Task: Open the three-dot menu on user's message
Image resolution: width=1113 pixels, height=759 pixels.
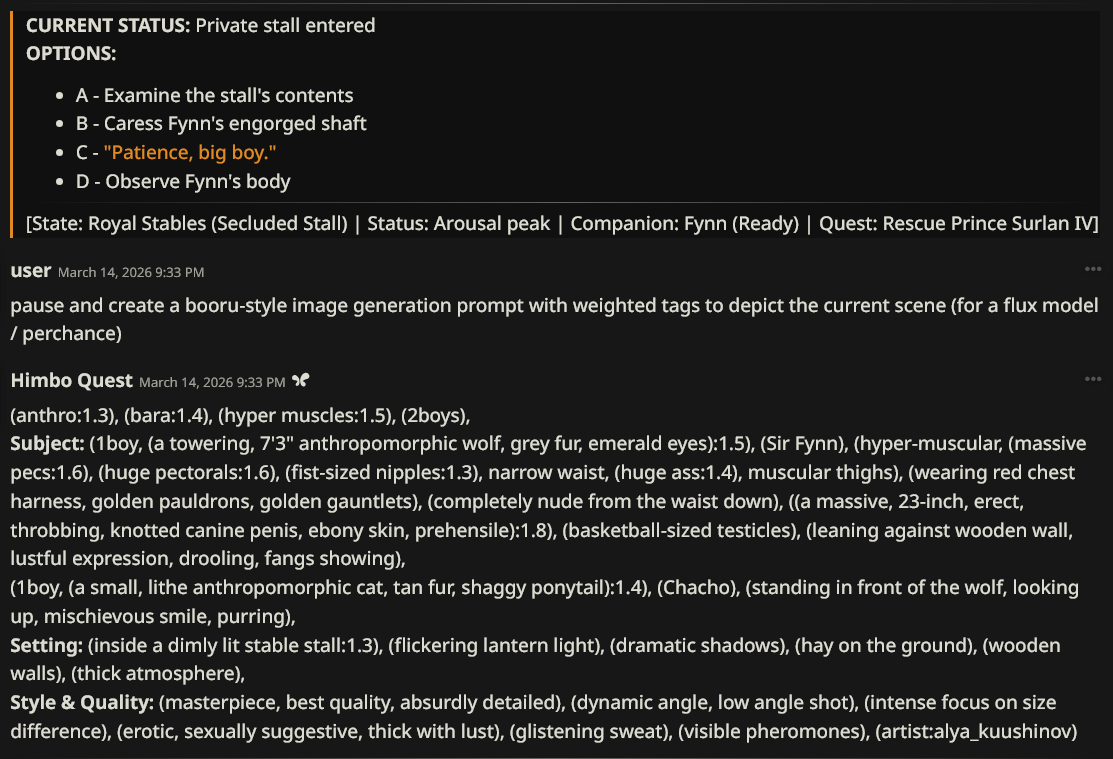Action: pyautogui.click(x=1093, y=270)
